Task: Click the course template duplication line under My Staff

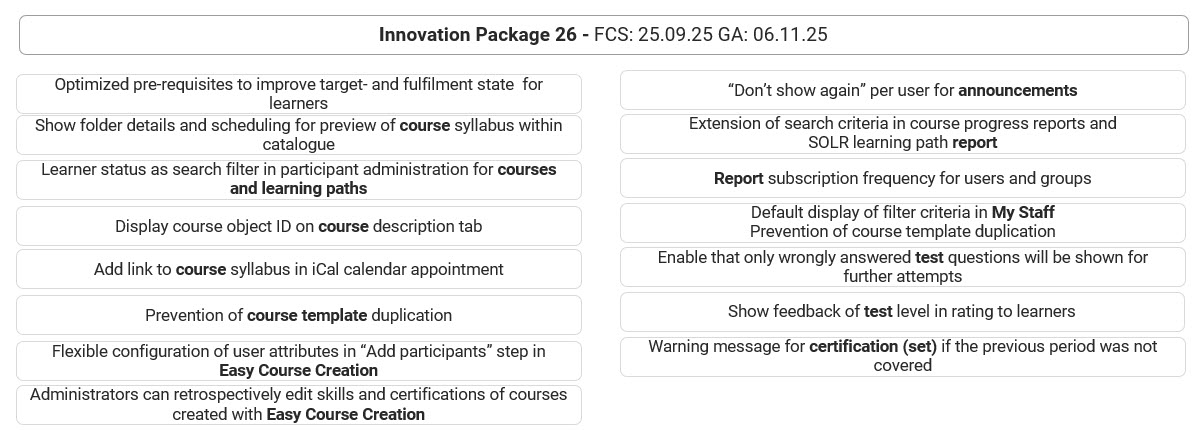Action: coord(902,231)
